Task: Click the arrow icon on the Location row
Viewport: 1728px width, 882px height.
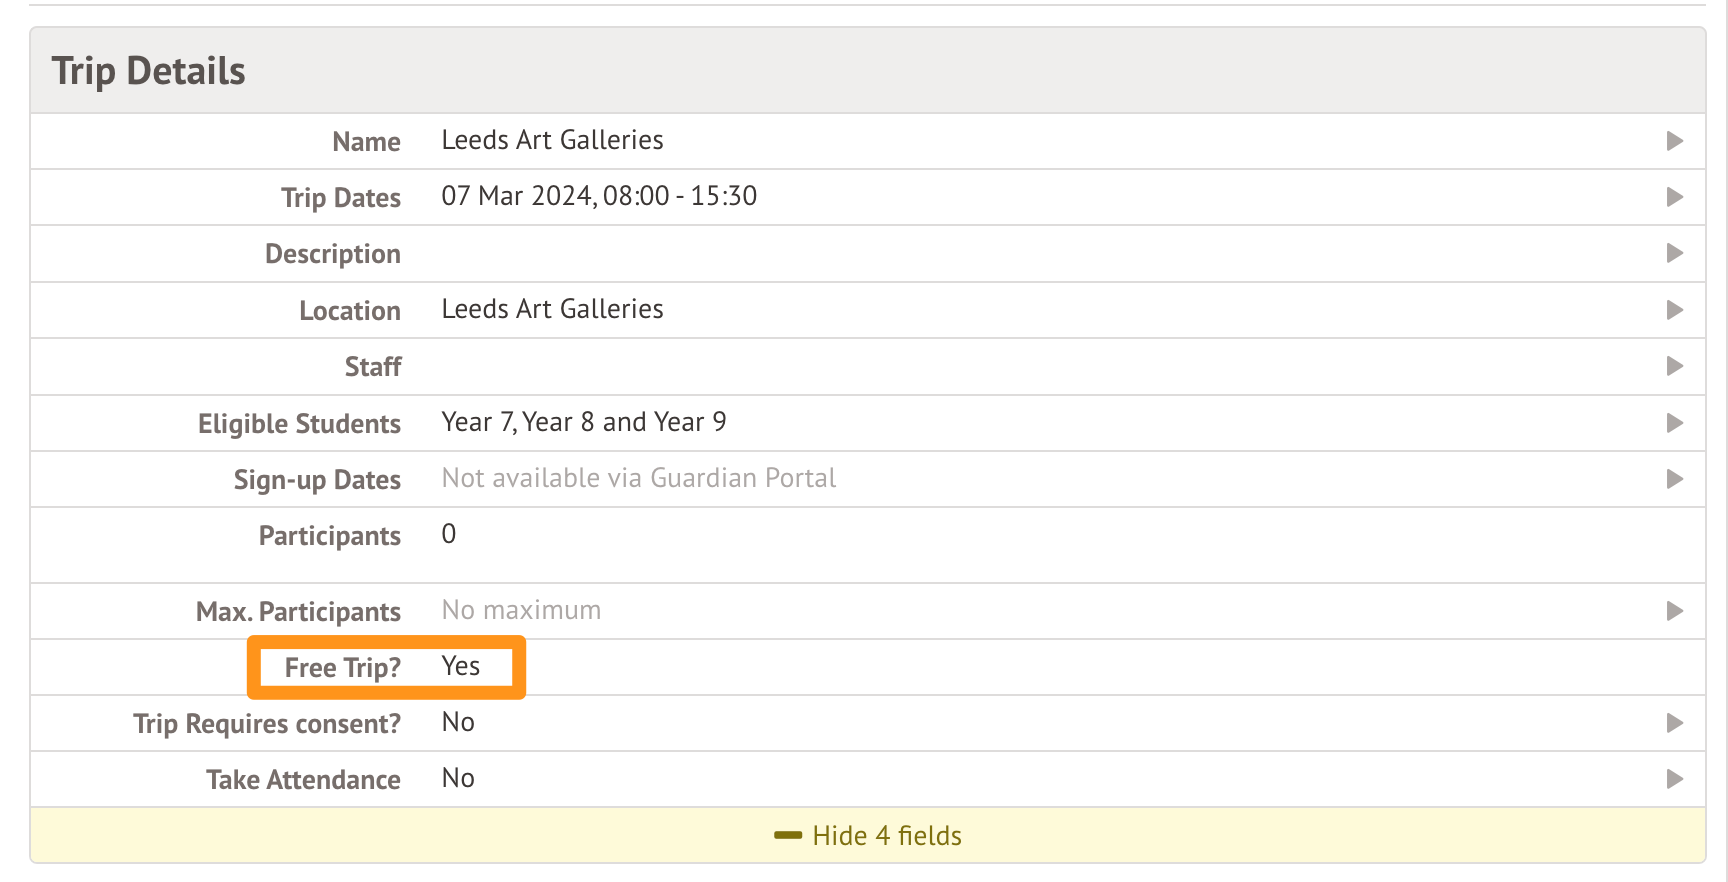Action: 1674,310
